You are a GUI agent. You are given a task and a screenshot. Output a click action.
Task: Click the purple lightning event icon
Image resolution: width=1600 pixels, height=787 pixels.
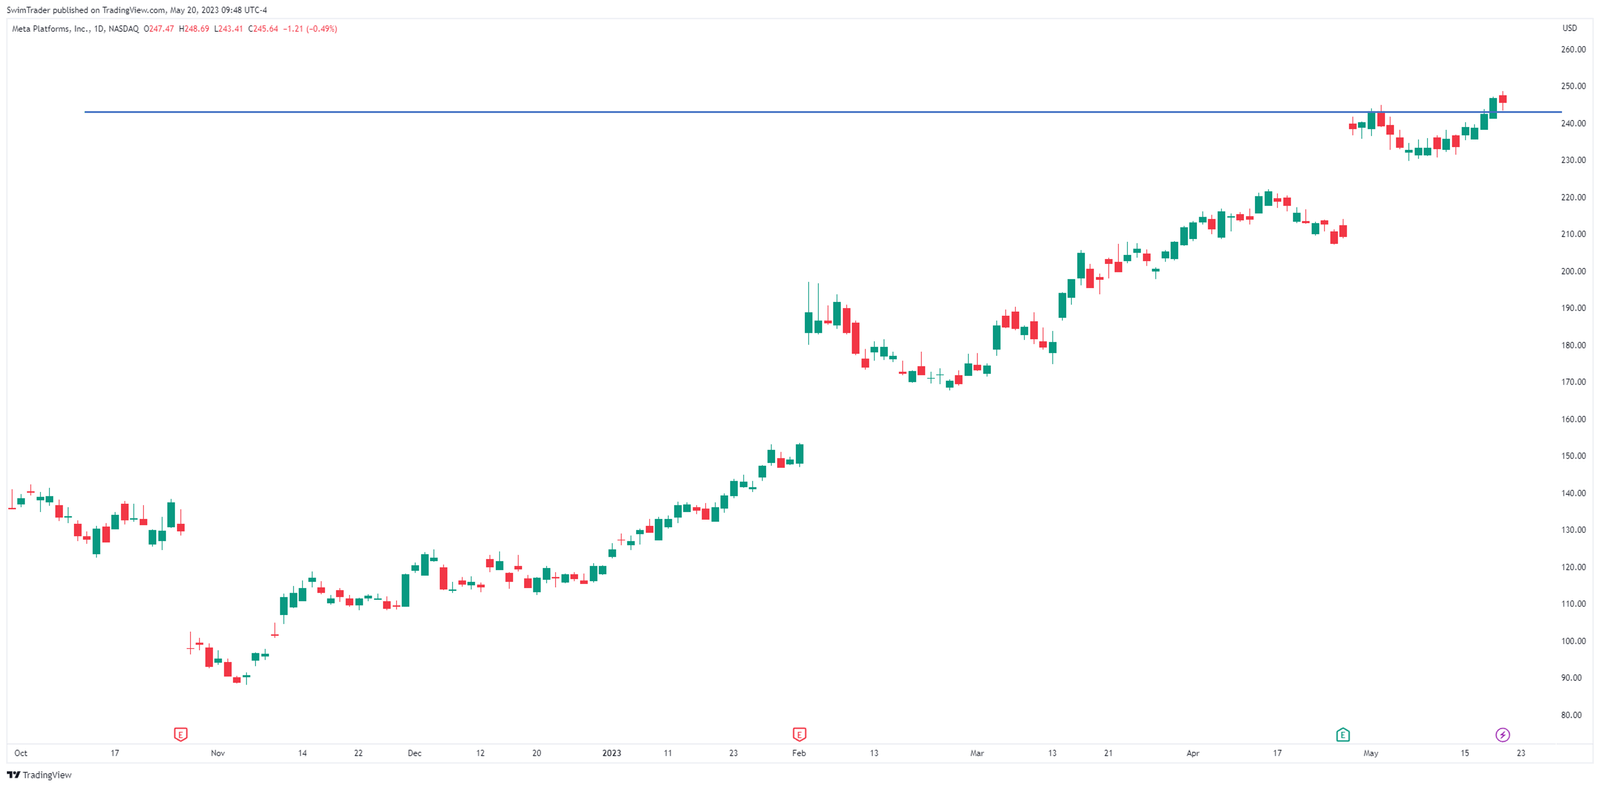1502,735
